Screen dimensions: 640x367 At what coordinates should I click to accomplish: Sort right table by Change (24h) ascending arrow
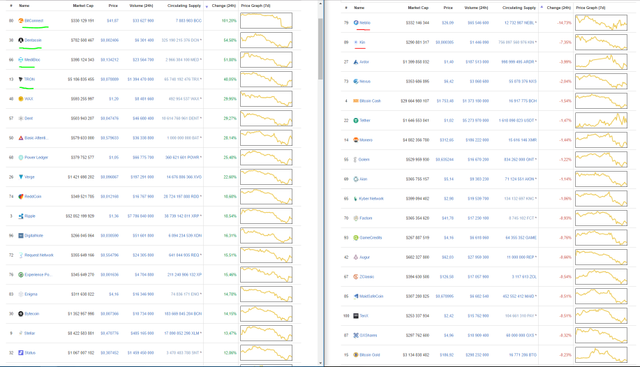(542, 7)
